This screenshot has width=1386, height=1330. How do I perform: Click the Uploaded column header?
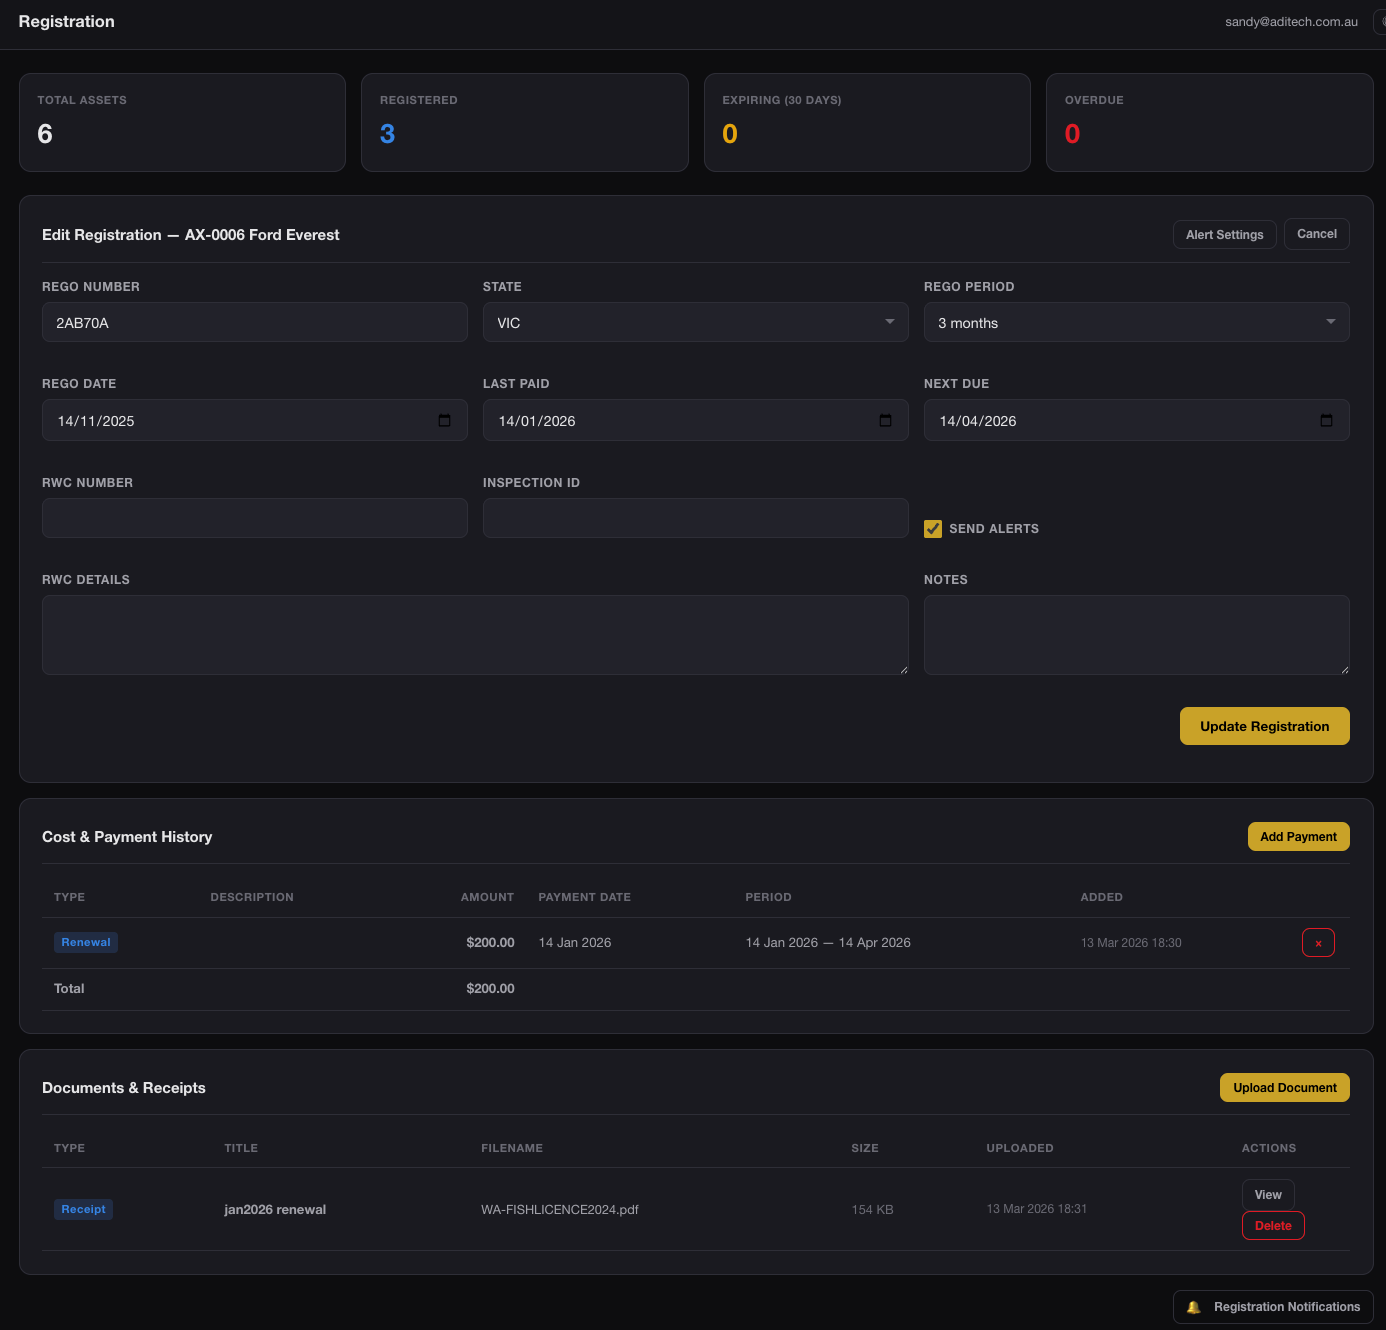(x=1020, y=1148)
